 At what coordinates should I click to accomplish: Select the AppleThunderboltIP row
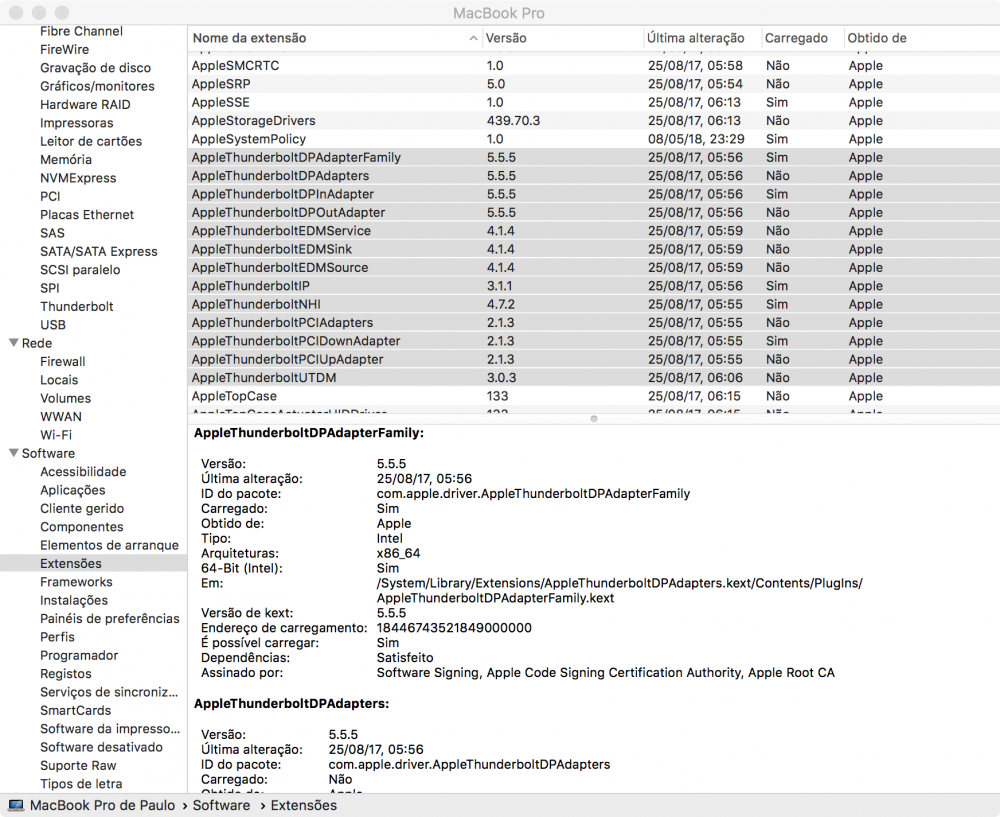(594, 286)
